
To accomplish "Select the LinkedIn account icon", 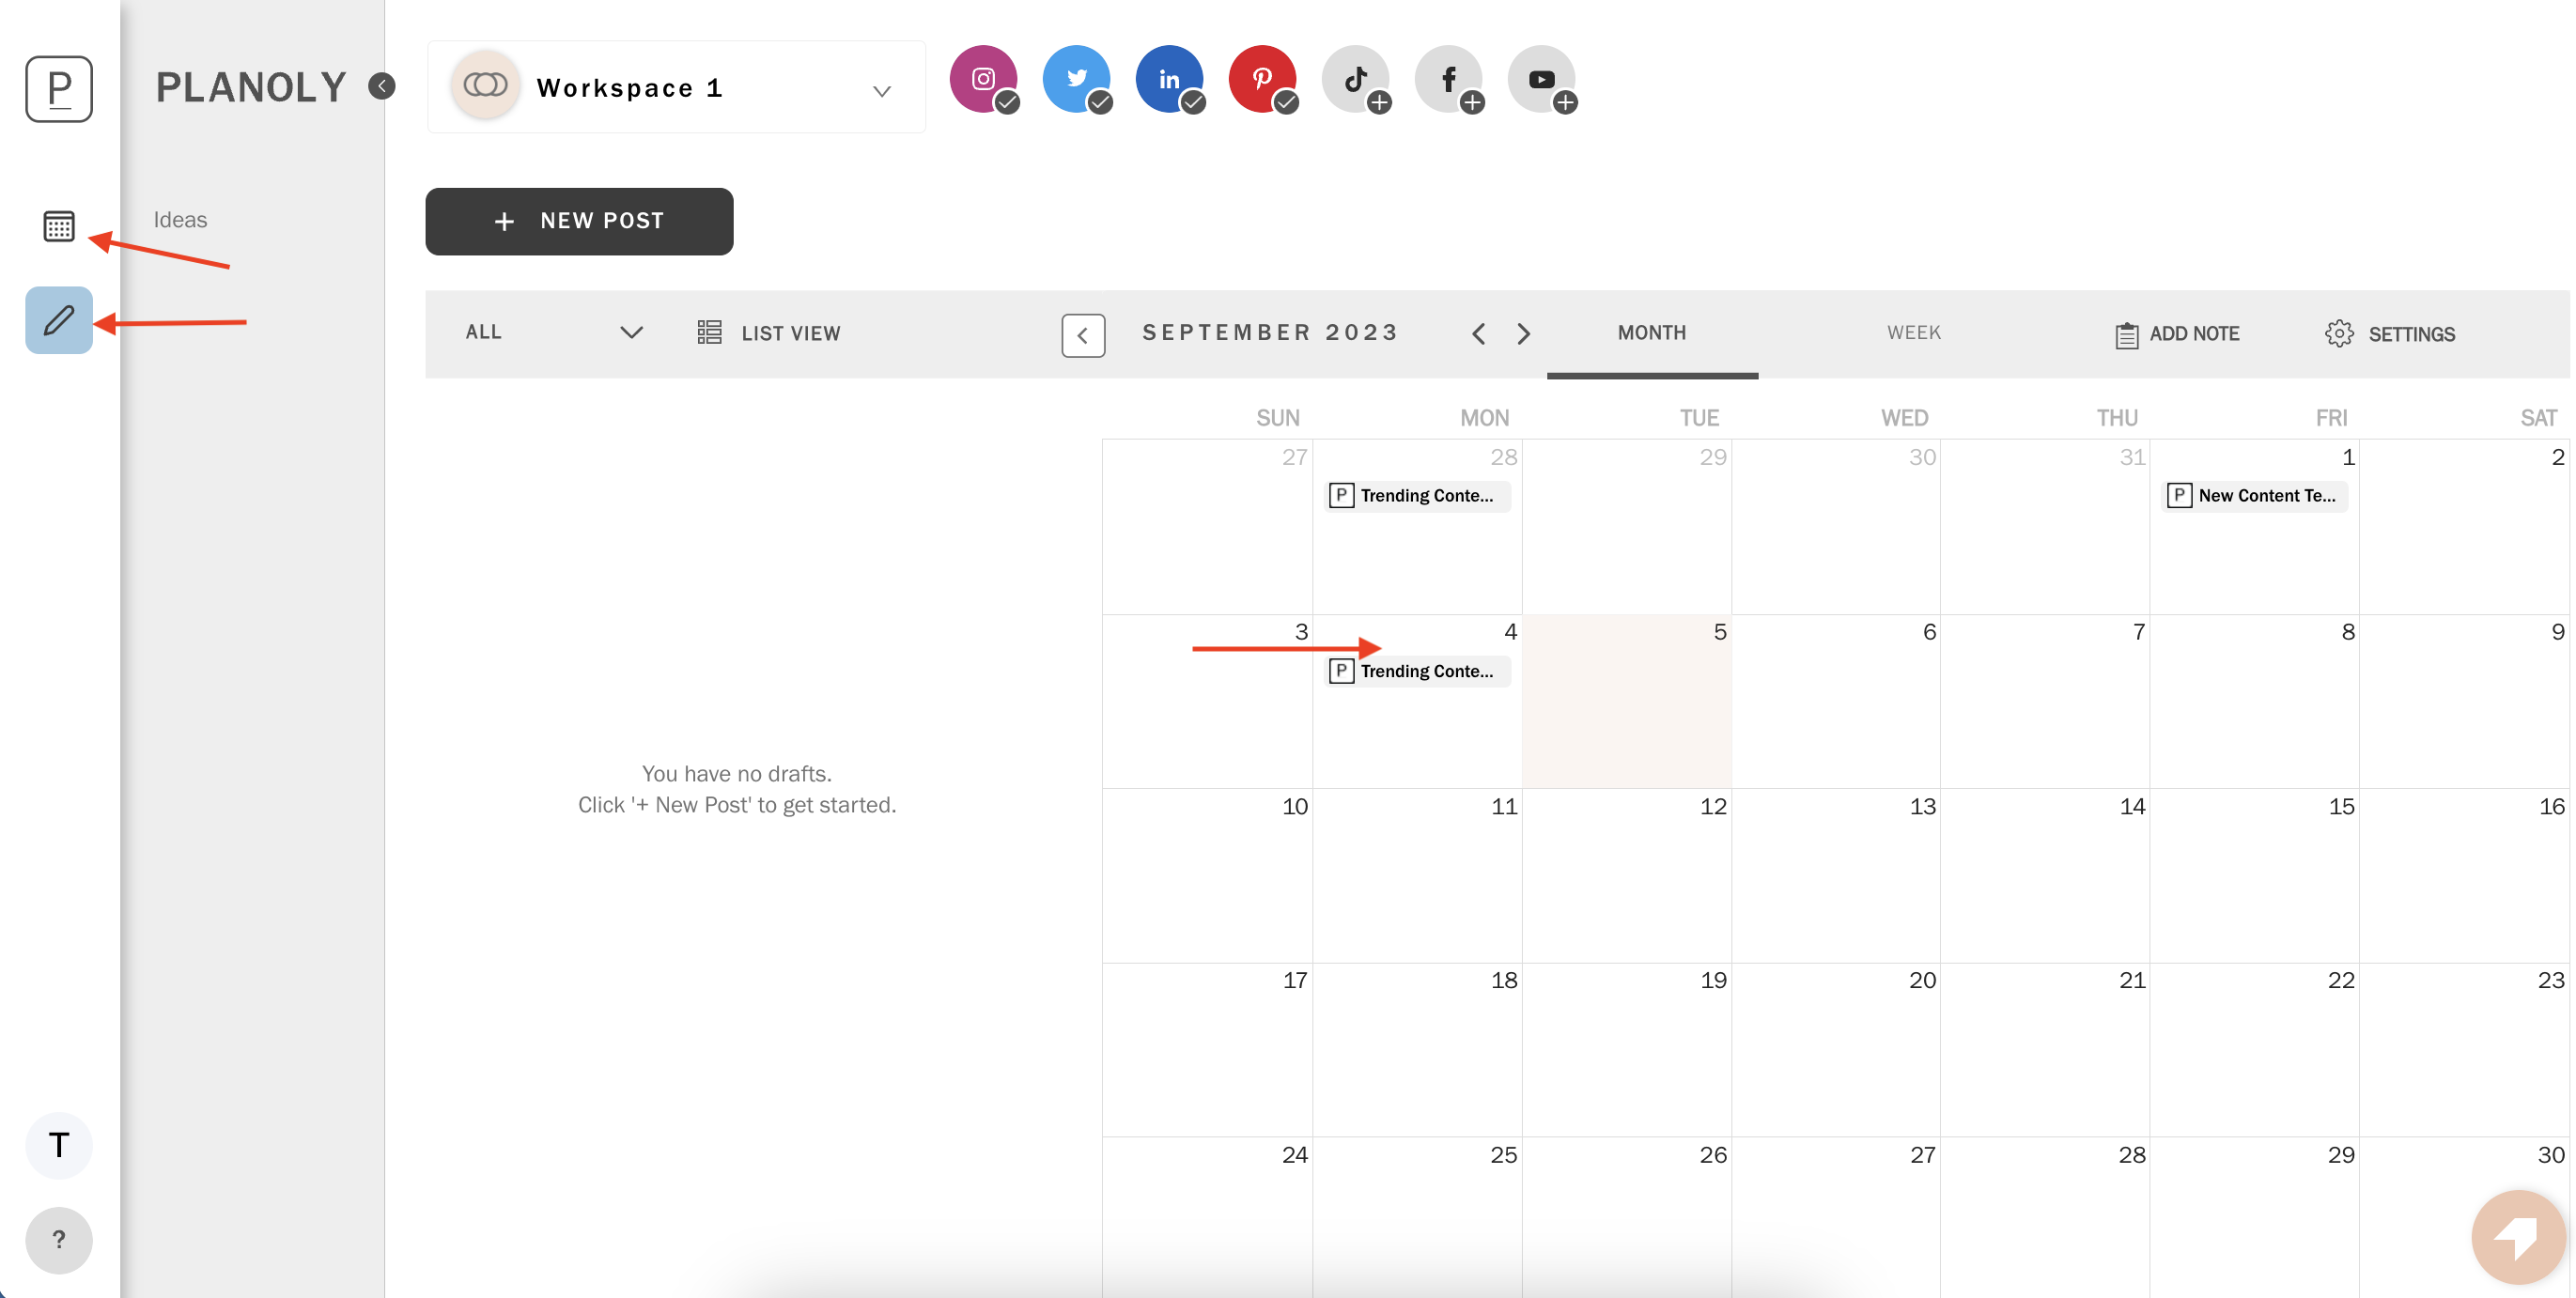I will click(1169, 79).
